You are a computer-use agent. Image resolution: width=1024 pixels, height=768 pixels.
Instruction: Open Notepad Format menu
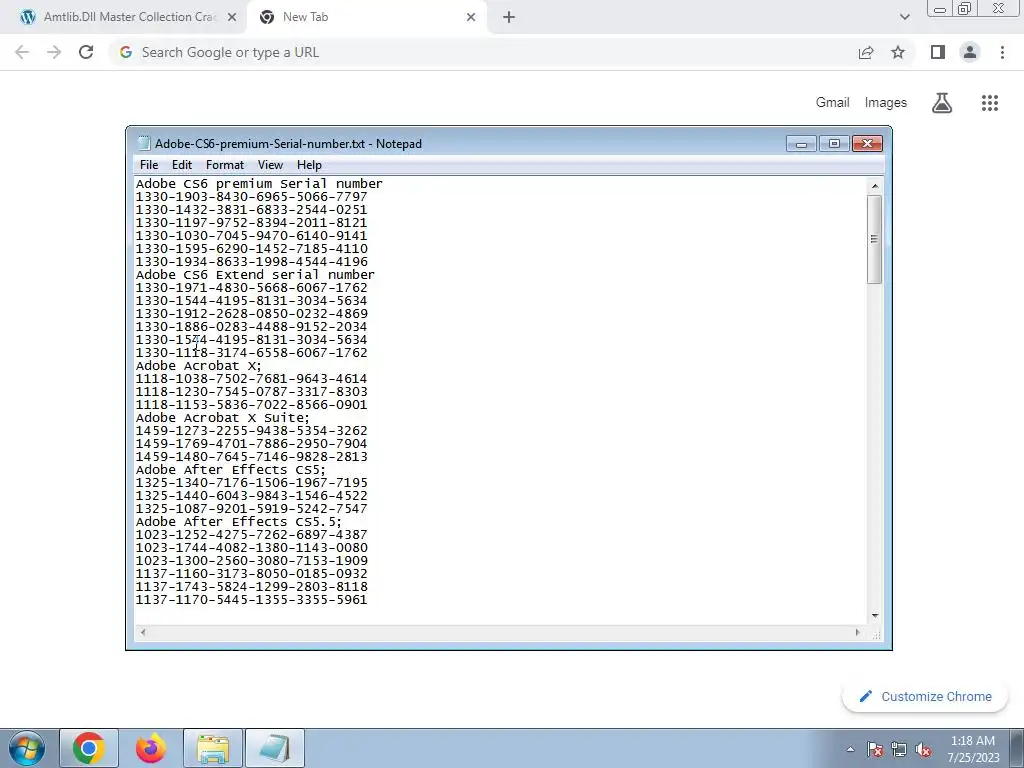point(225,165)
